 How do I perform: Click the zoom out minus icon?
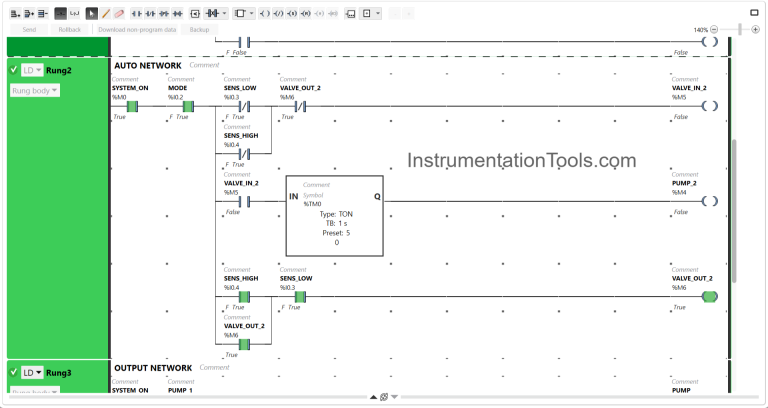(713, 30)
